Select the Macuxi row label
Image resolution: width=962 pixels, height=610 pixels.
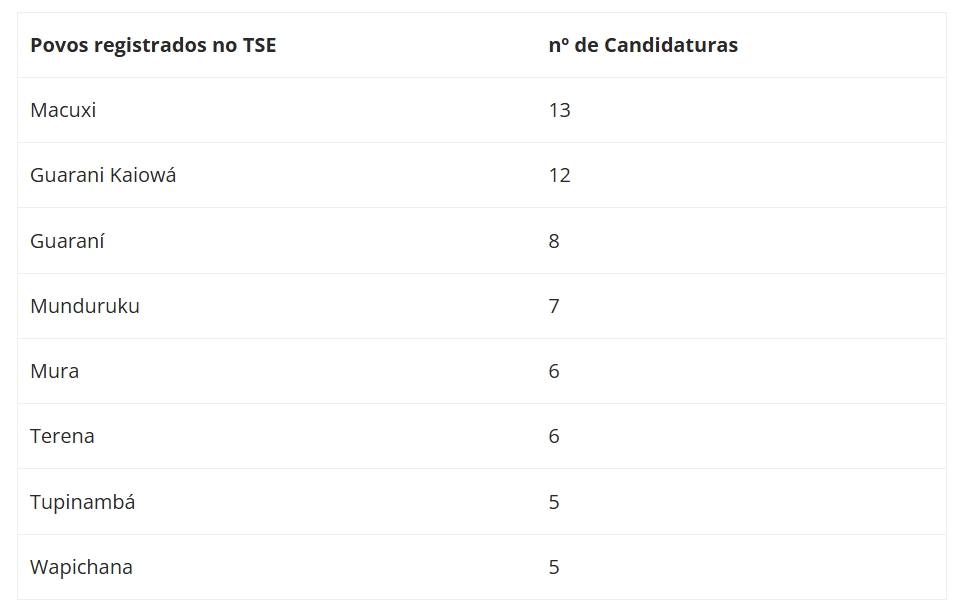[x=63, y=110]
